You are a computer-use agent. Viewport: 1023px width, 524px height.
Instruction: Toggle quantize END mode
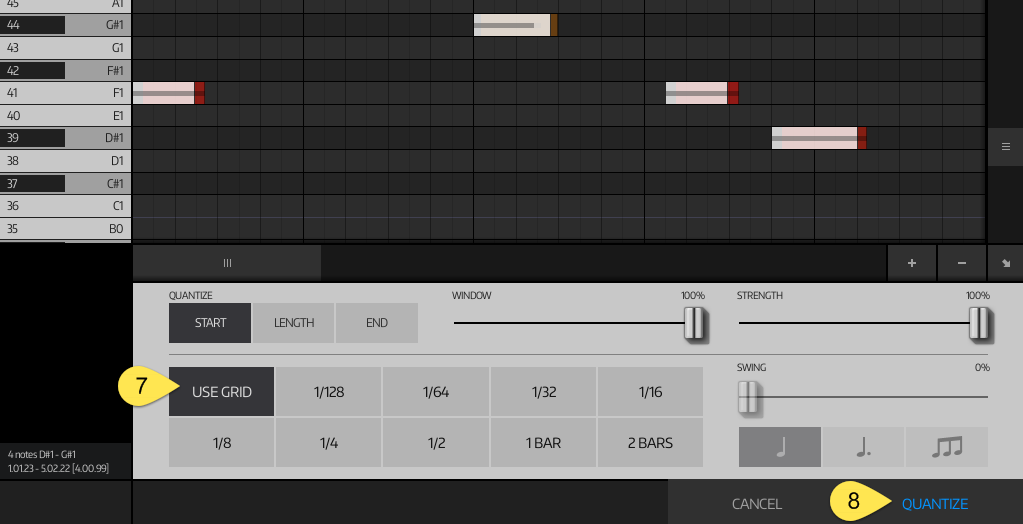pyautogui.click(x=377, y=323)
